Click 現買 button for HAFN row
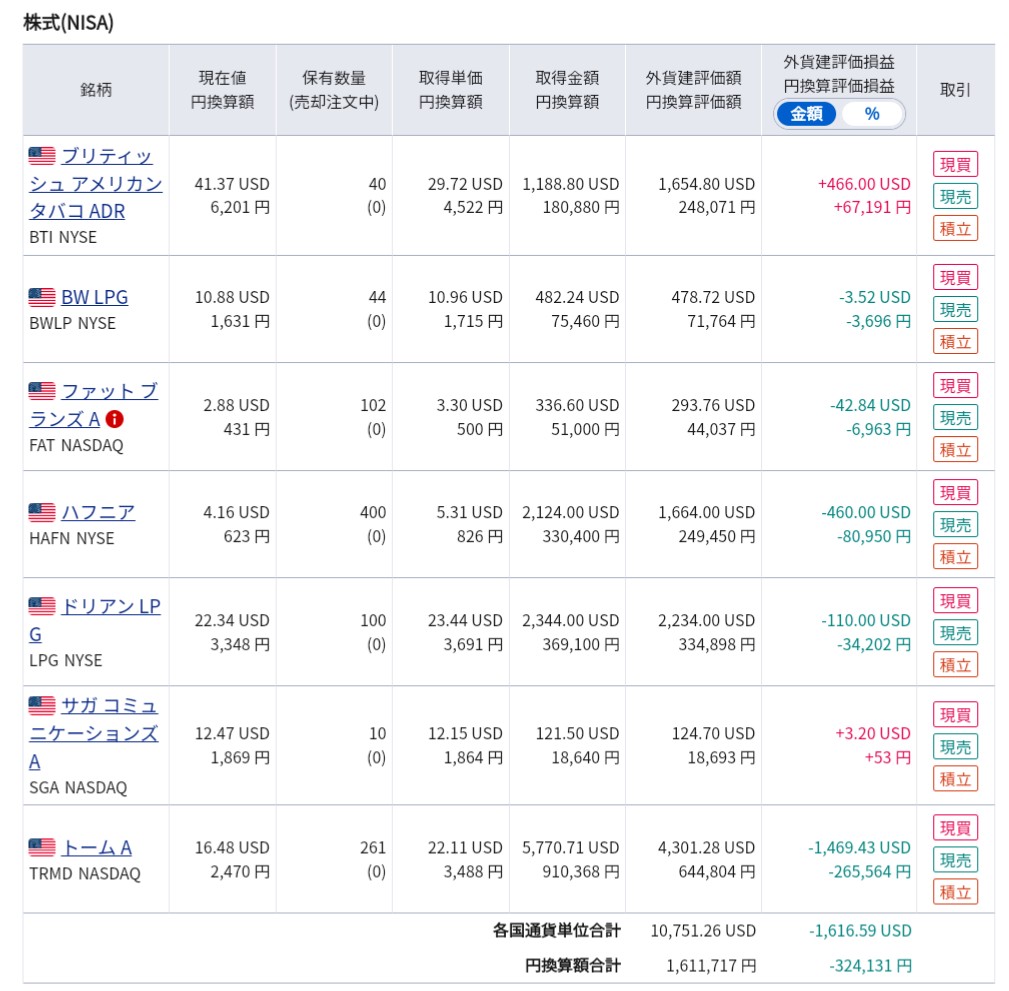Viewport: 1009px width, 991px height. [955, 492]
